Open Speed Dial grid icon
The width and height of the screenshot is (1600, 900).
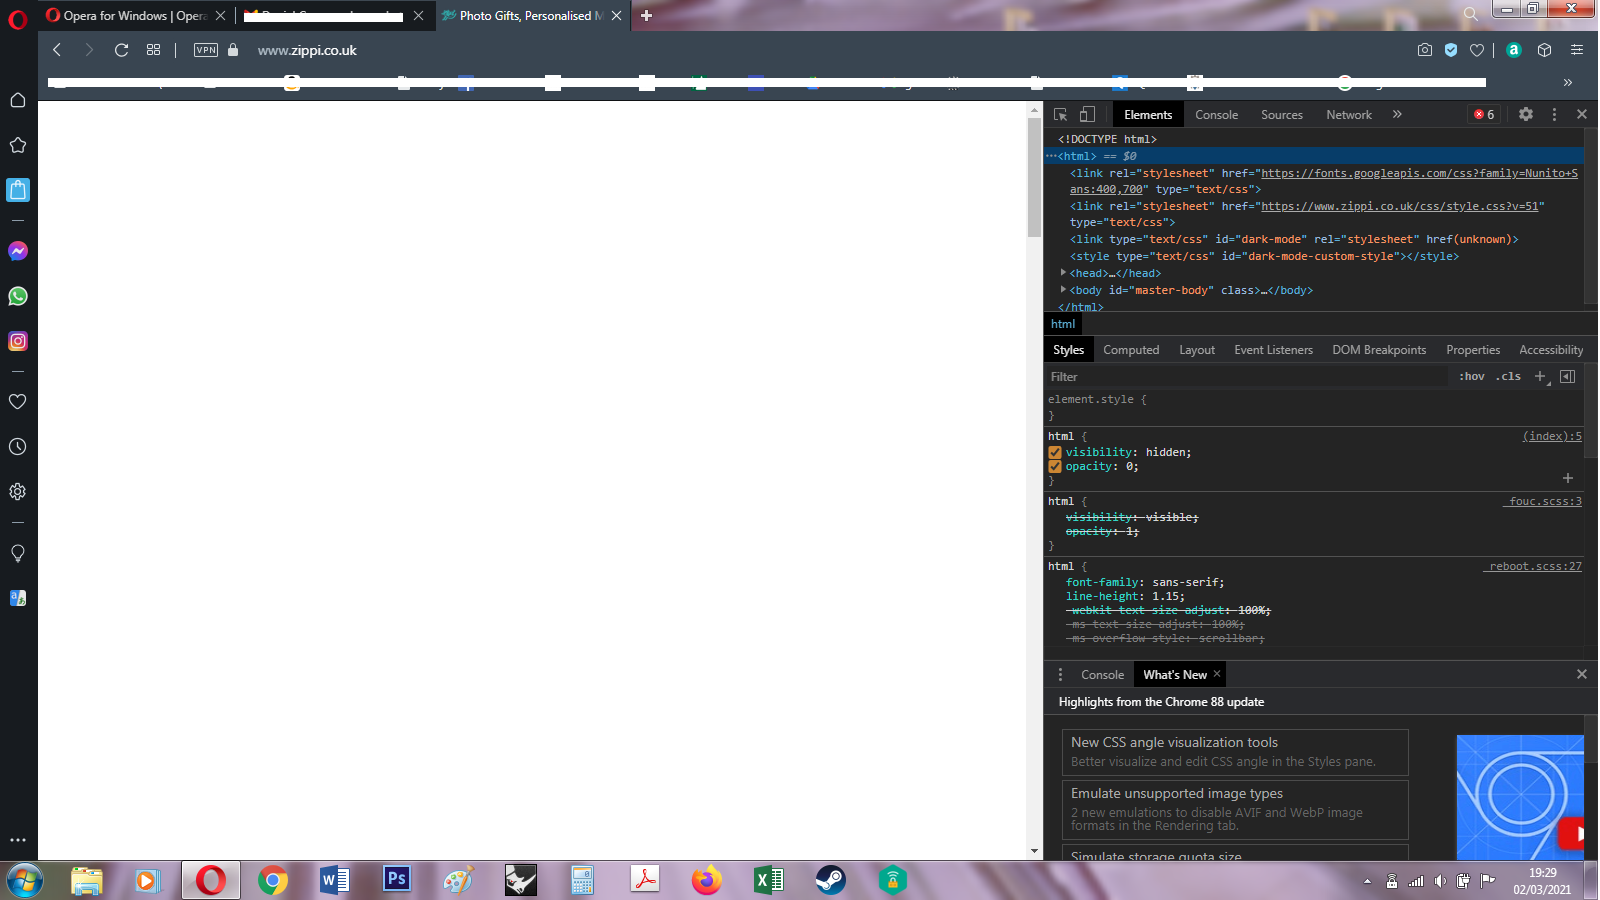[153, 50]
